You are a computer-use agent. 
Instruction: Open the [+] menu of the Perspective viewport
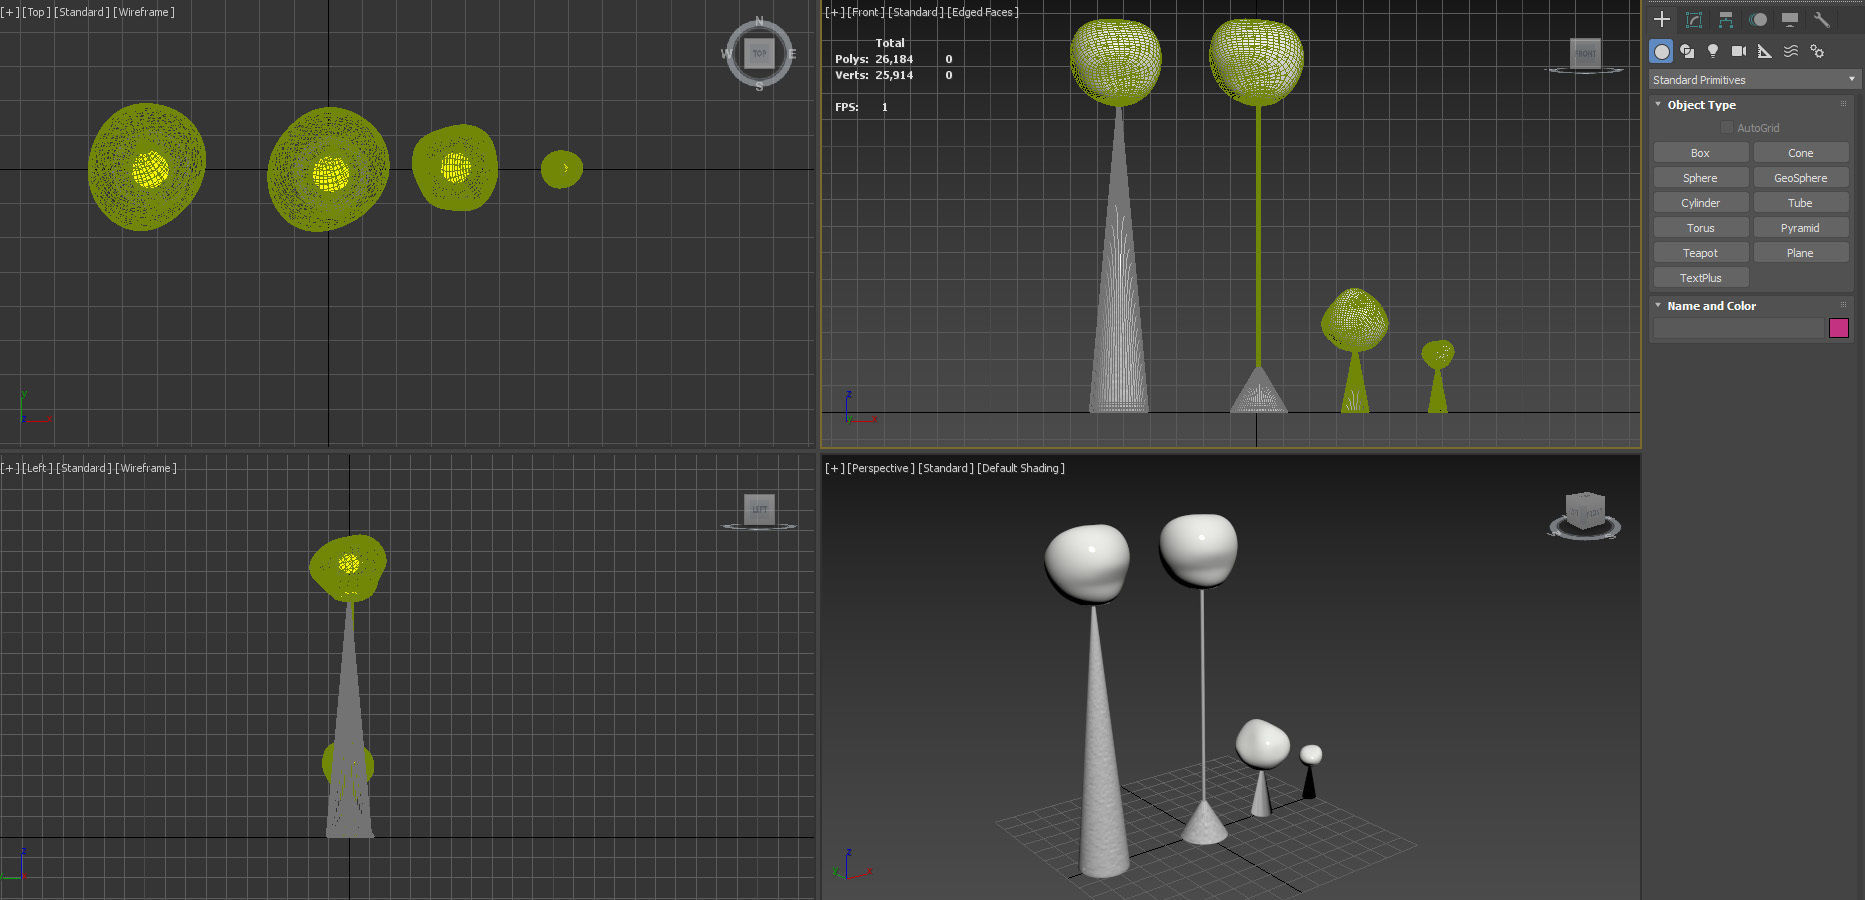834,468
